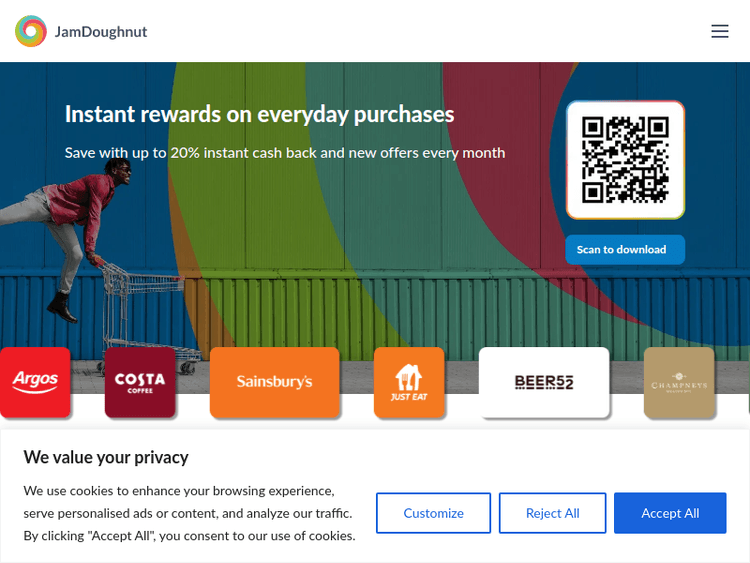Click Customize in the cookie banner
The width and height of the screenshot is (750, 563).
click(x=433, y=513)
